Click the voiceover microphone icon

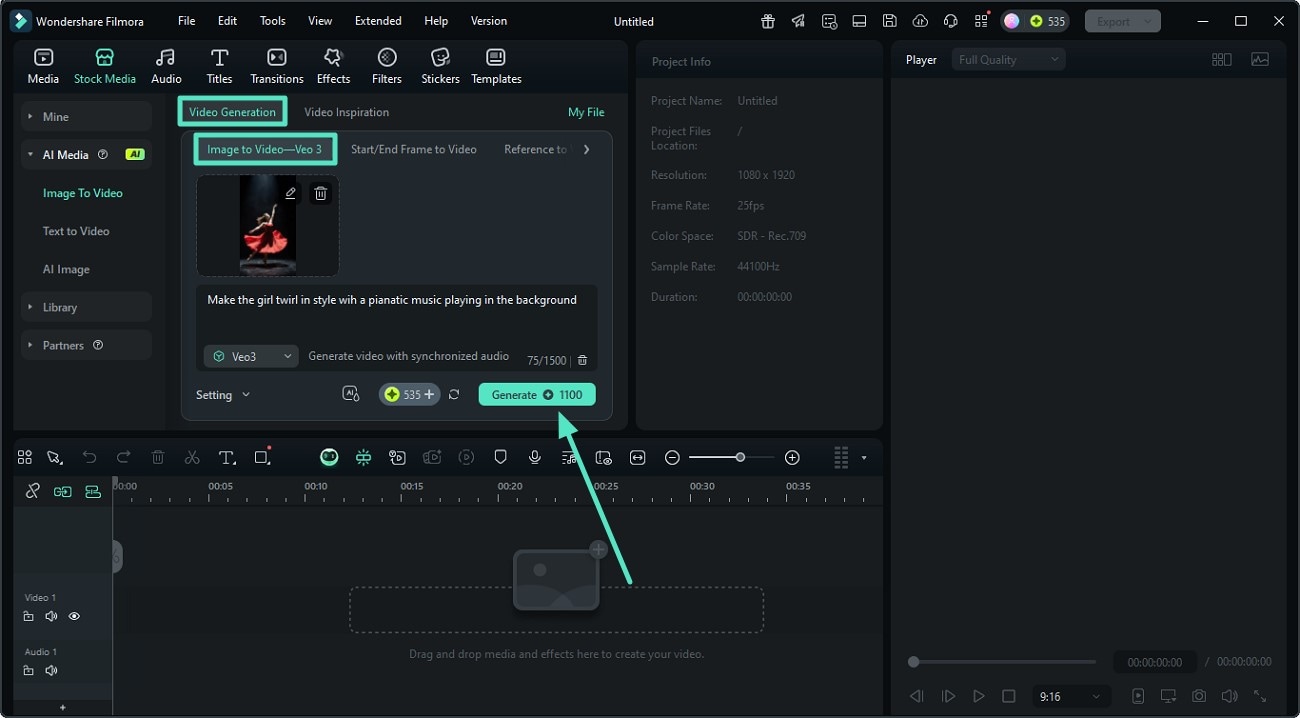[535, 457]
